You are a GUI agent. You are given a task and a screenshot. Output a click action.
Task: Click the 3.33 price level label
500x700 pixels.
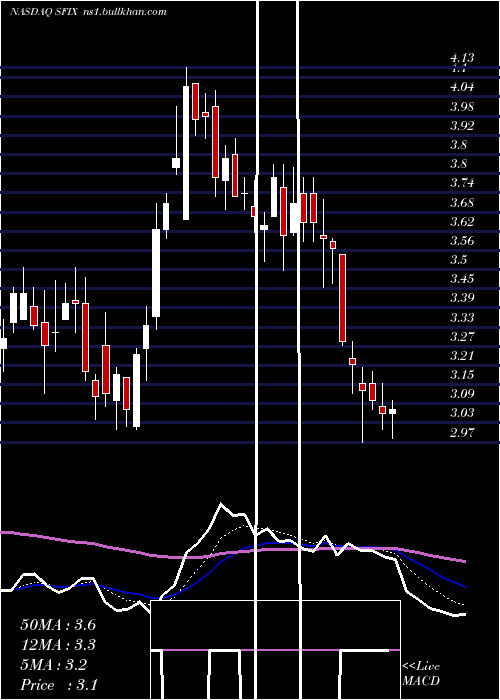coord(462,317)
